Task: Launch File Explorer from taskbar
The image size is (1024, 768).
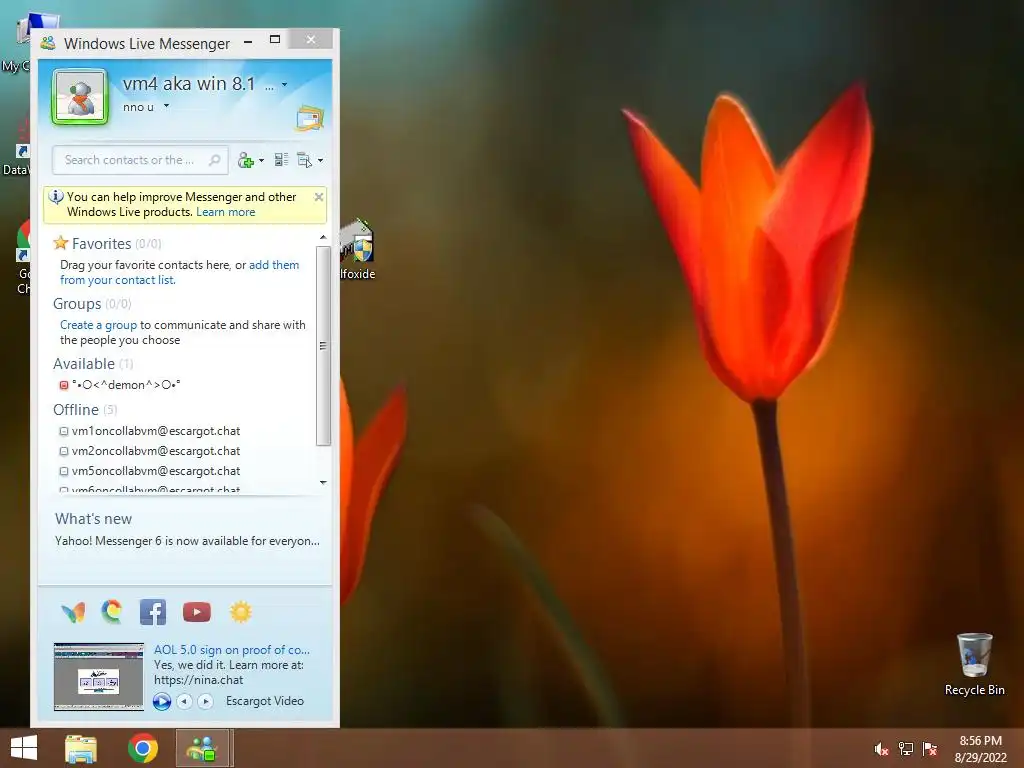Action: point(81,748)
